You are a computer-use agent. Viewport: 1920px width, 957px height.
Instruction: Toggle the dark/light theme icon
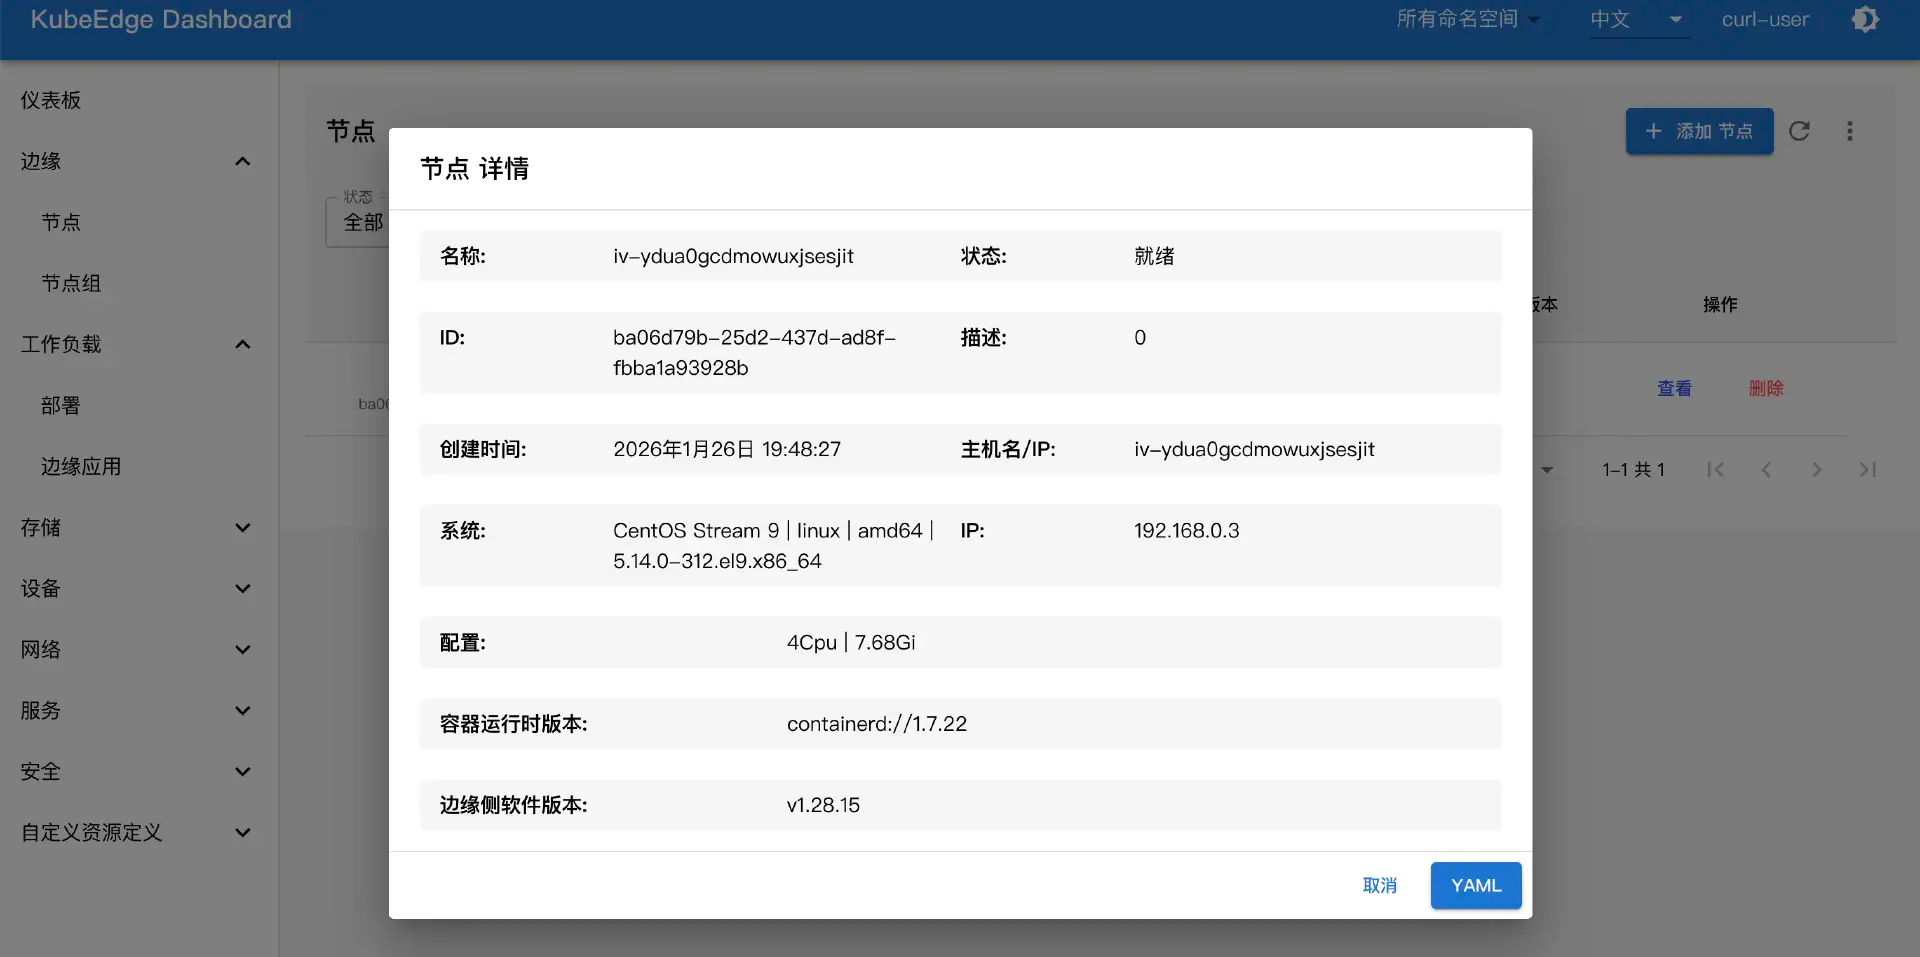pos(1865,19)
